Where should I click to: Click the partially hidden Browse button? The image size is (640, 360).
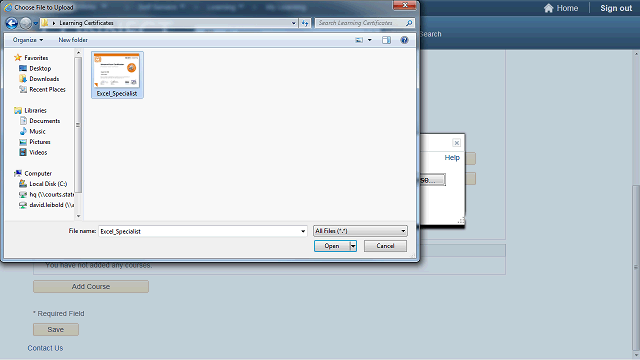433,180
